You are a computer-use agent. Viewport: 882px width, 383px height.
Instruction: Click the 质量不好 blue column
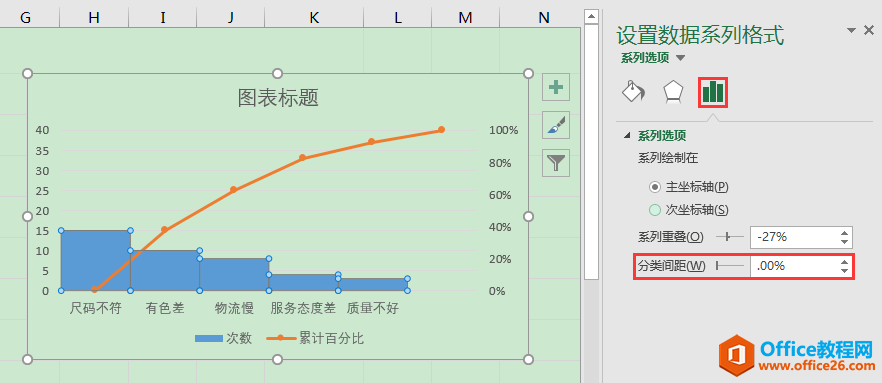pos(372,284)
